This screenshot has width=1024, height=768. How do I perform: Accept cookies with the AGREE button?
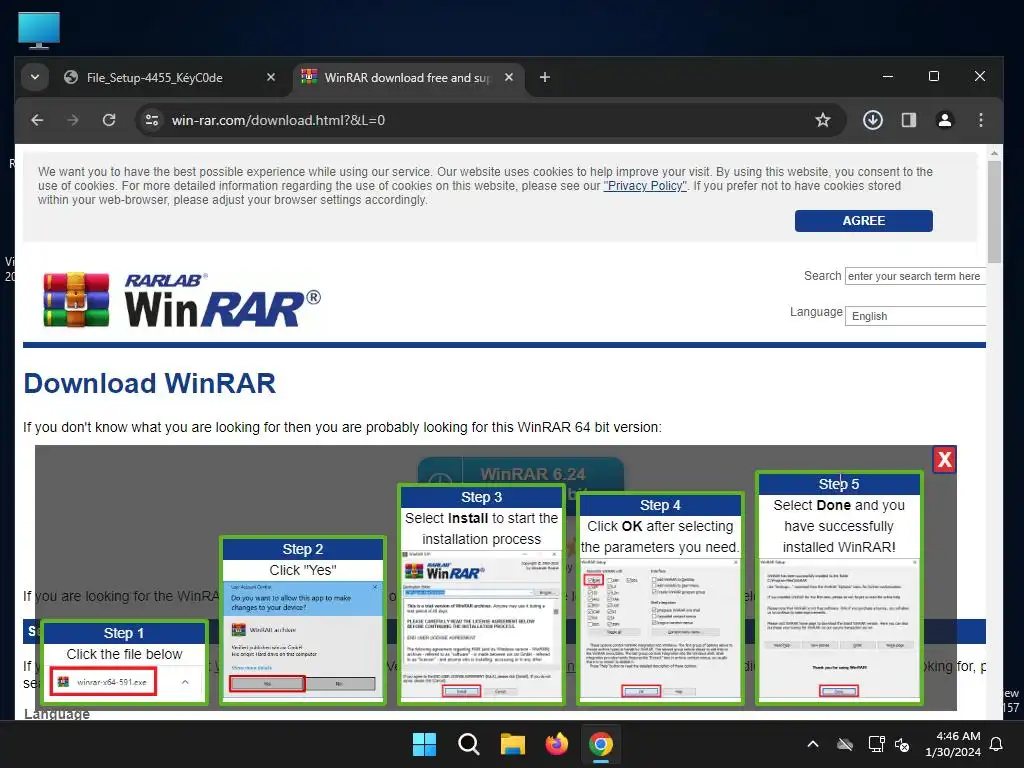863,221
